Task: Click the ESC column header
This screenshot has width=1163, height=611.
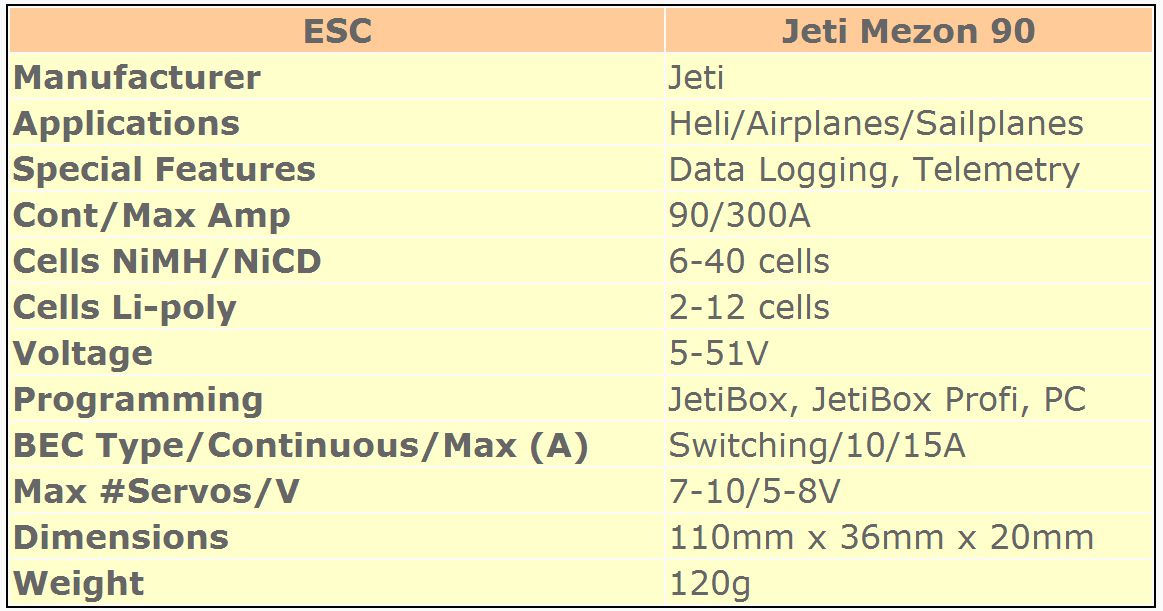Action: tap(337, 31)
